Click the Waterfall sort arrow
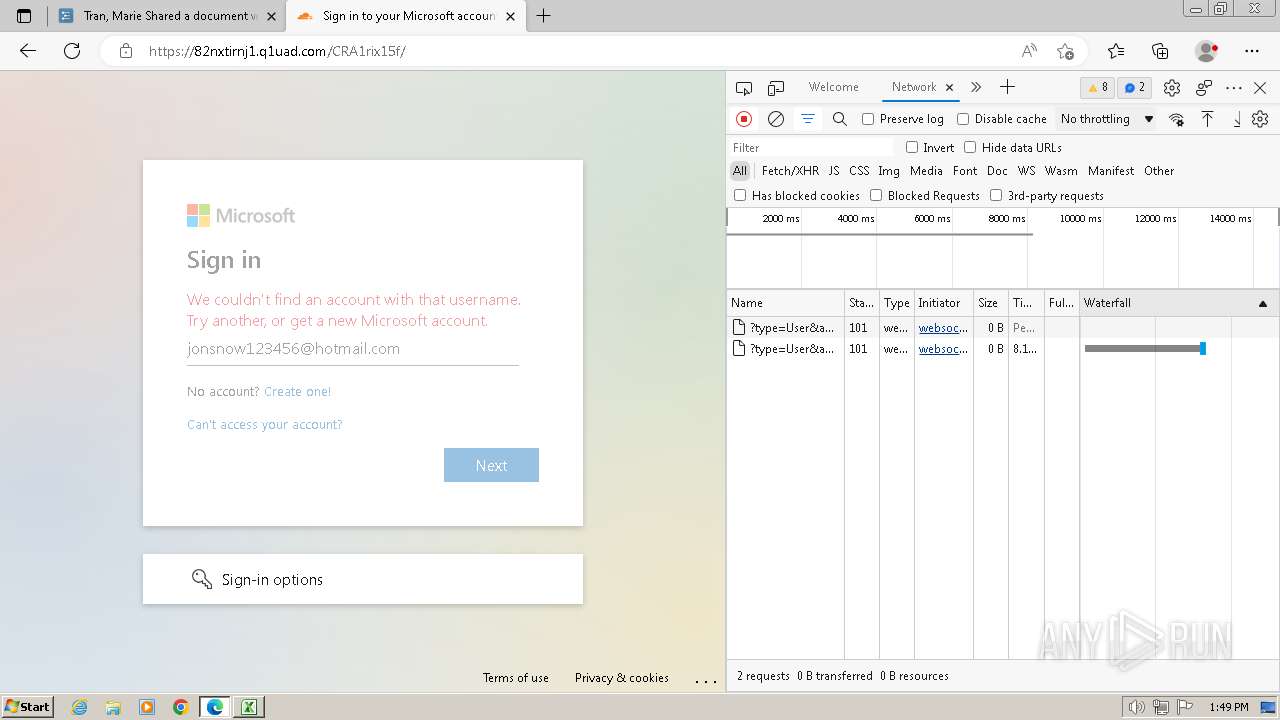Viewport: 1280px width, 720px height. click(1263, 303)
